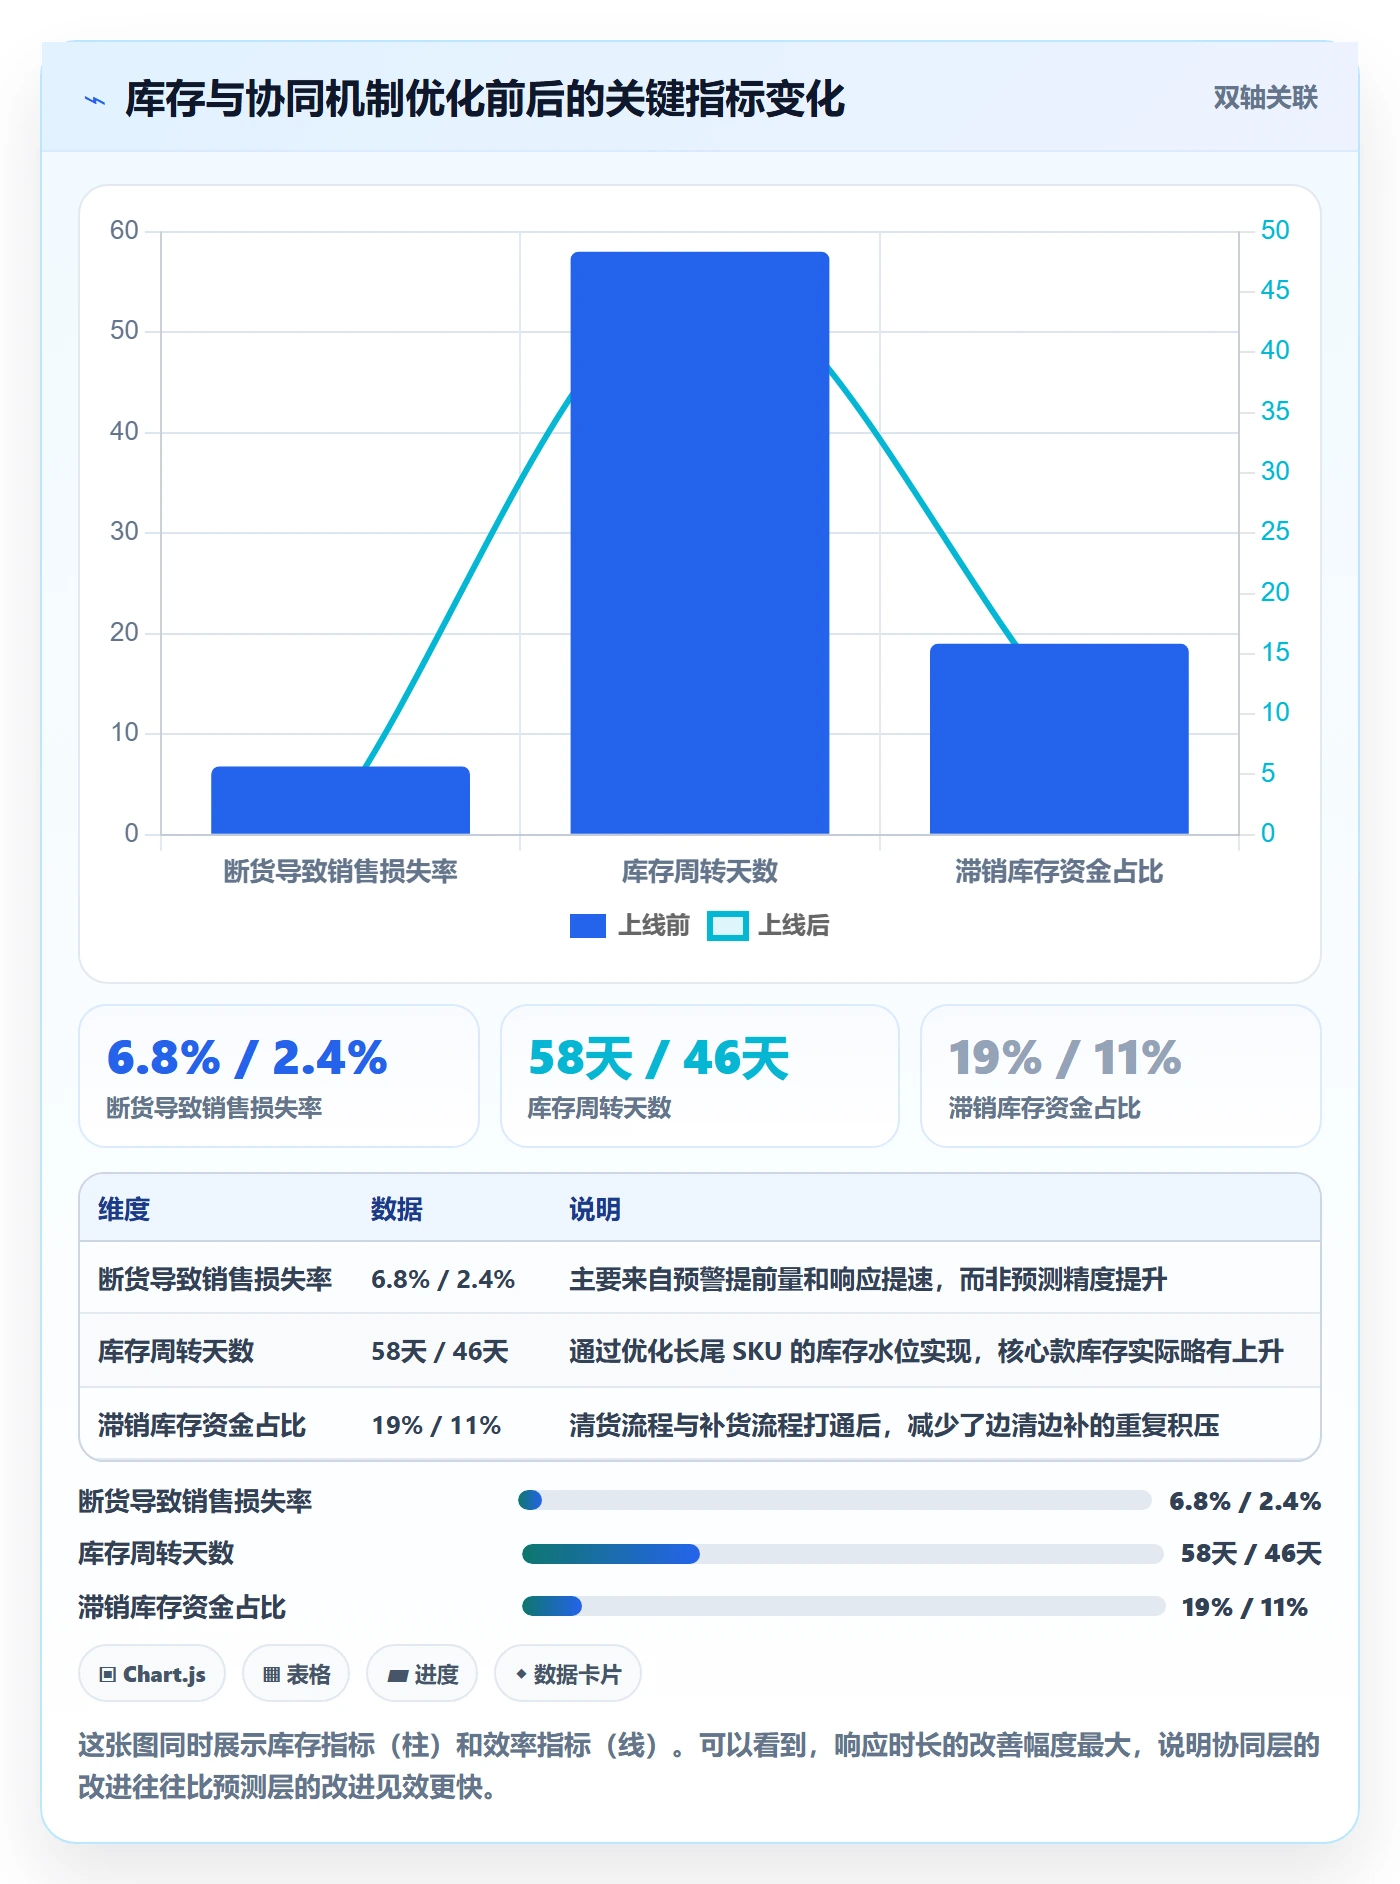1400x1884 pixels.
Task: Click right axis tick 50
Action: [x=1275, y=231]
